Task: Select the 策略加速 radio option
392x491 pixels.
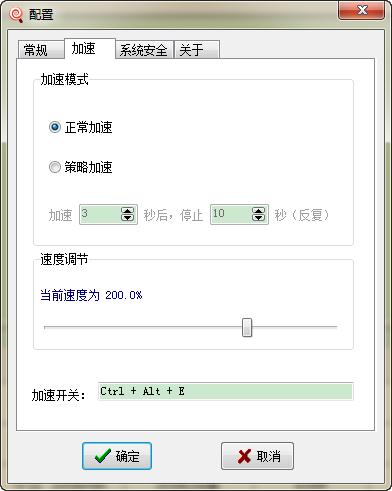Action: pyautogui.click(x=55, y=167)
